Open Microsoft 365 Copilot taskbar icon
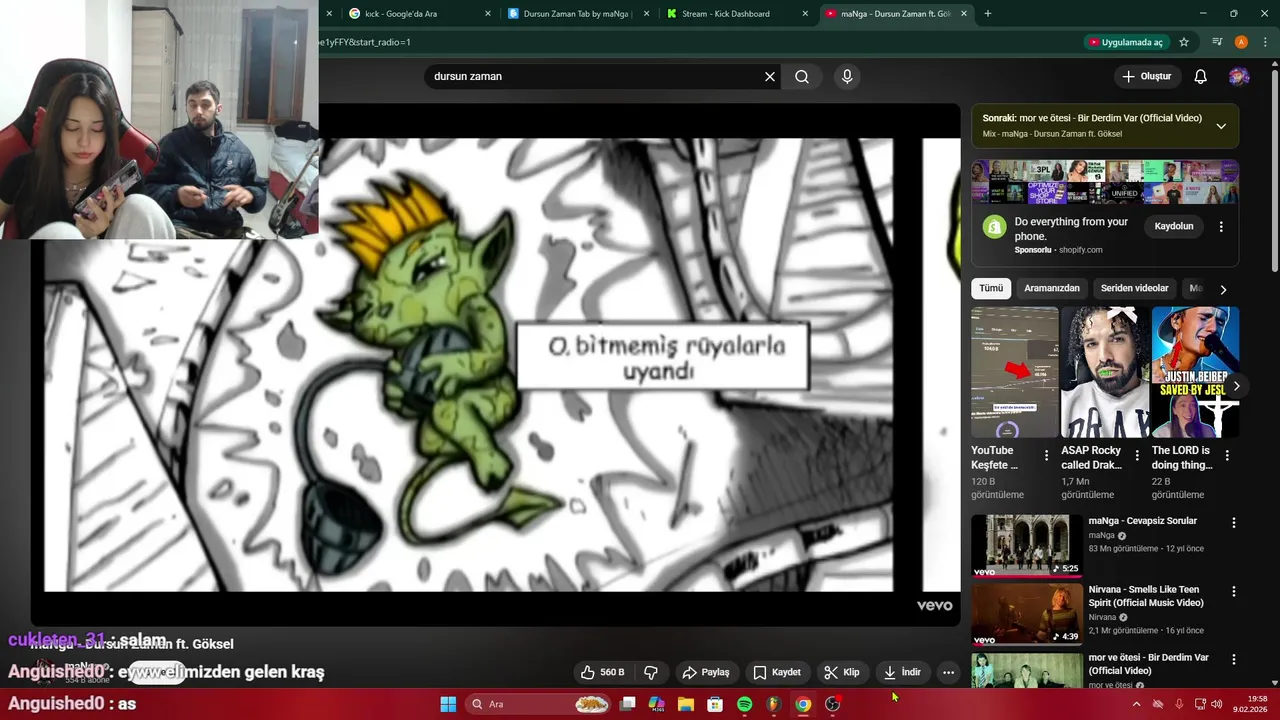 pyautogui.click(x=656, y=704)
